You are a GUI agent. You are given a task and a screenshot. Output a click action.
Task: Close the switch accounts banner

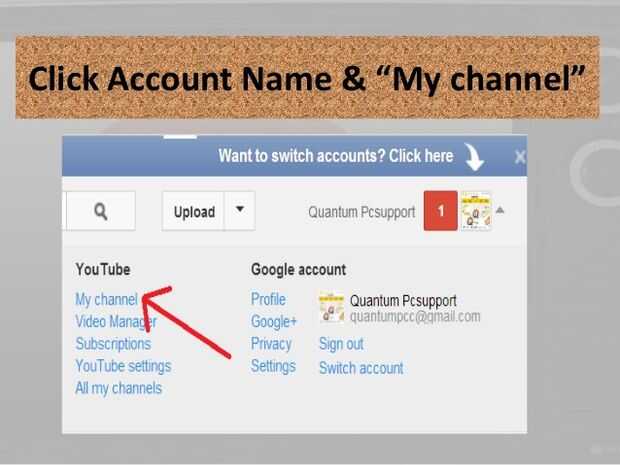pos(520,157)
